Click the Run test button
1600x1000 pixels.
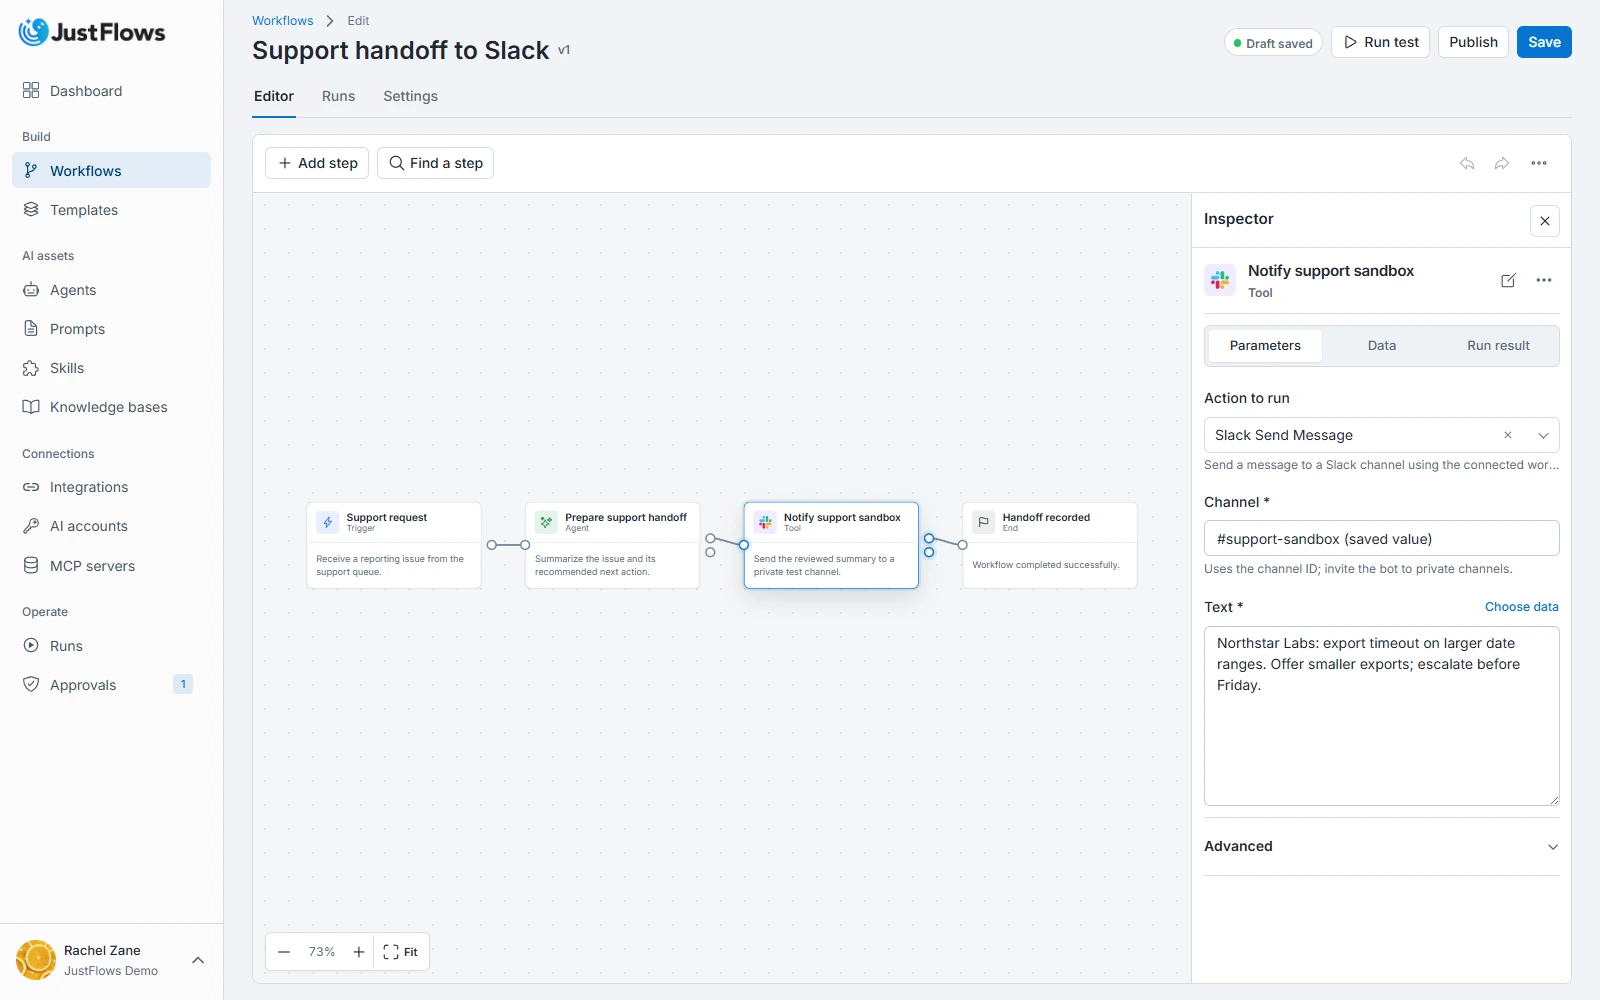tap(1381, 42)
